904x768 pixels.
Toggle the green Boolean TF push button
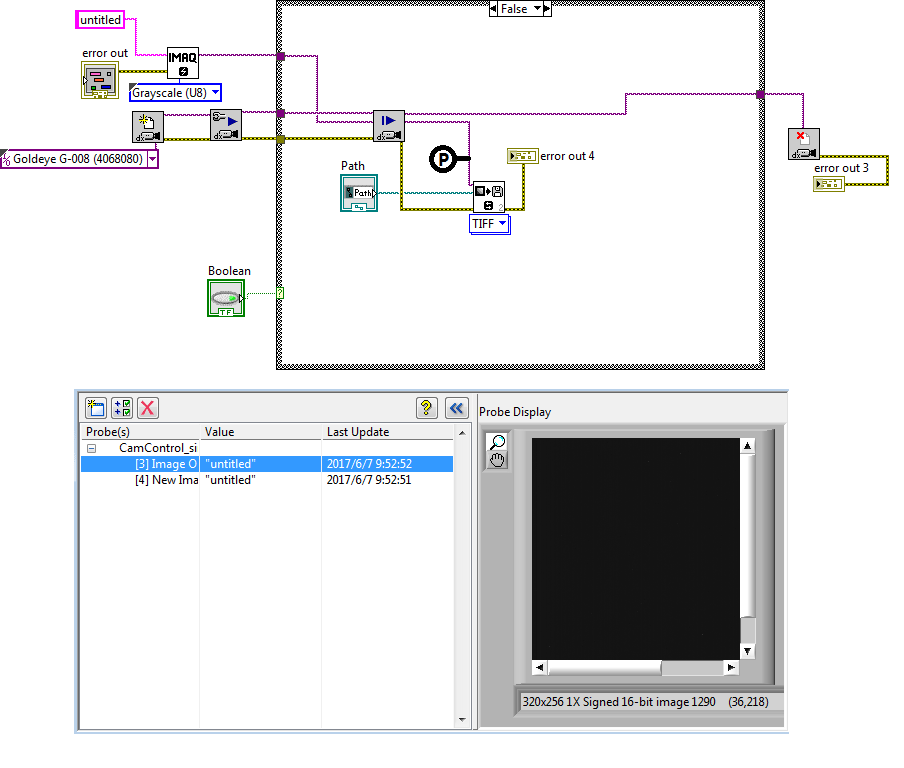224,297
